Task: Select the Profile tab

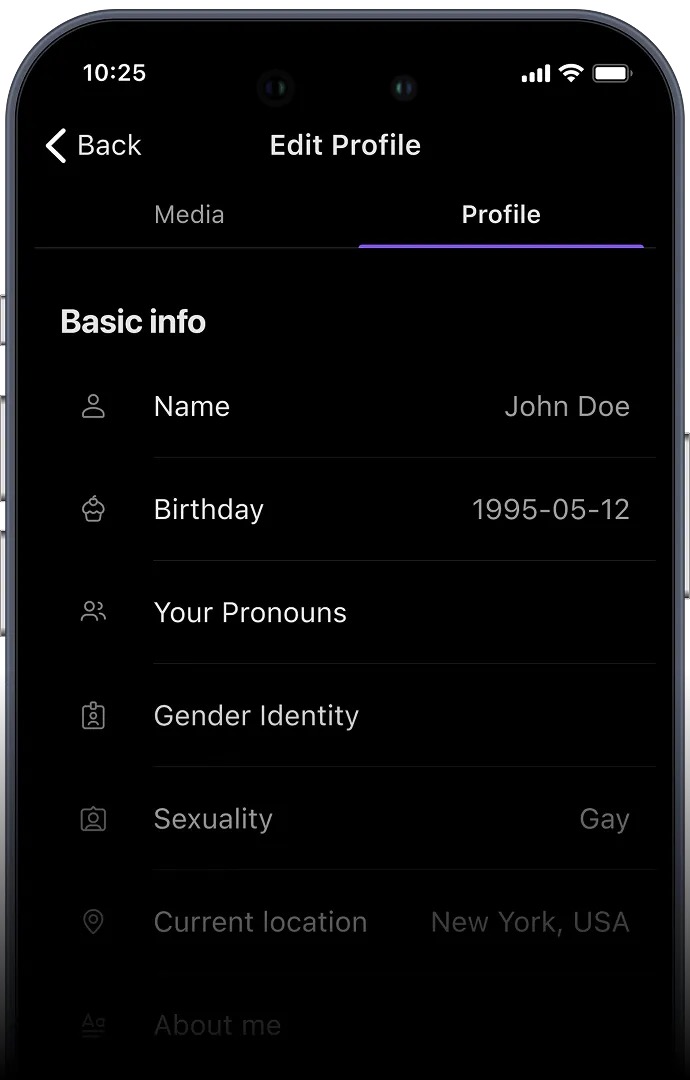Action: tap(501, 215)
